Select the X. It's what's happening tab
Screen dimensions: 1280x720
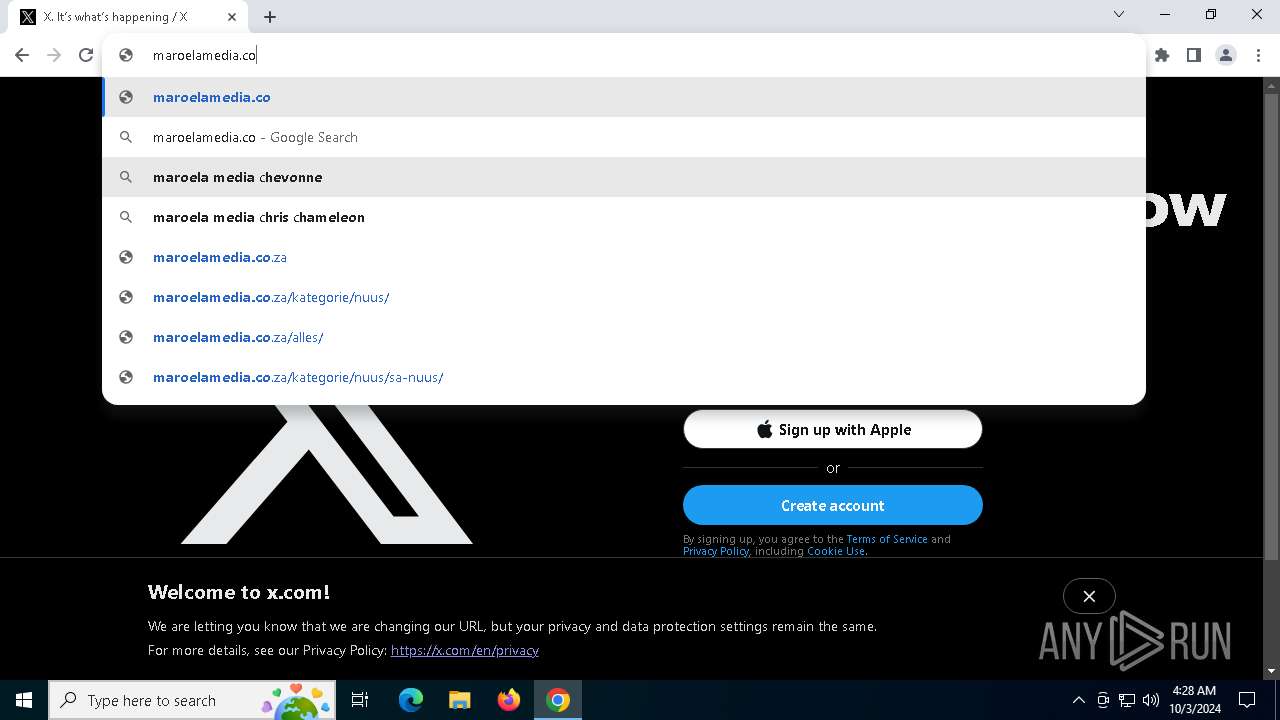click(x=128, y=17)
